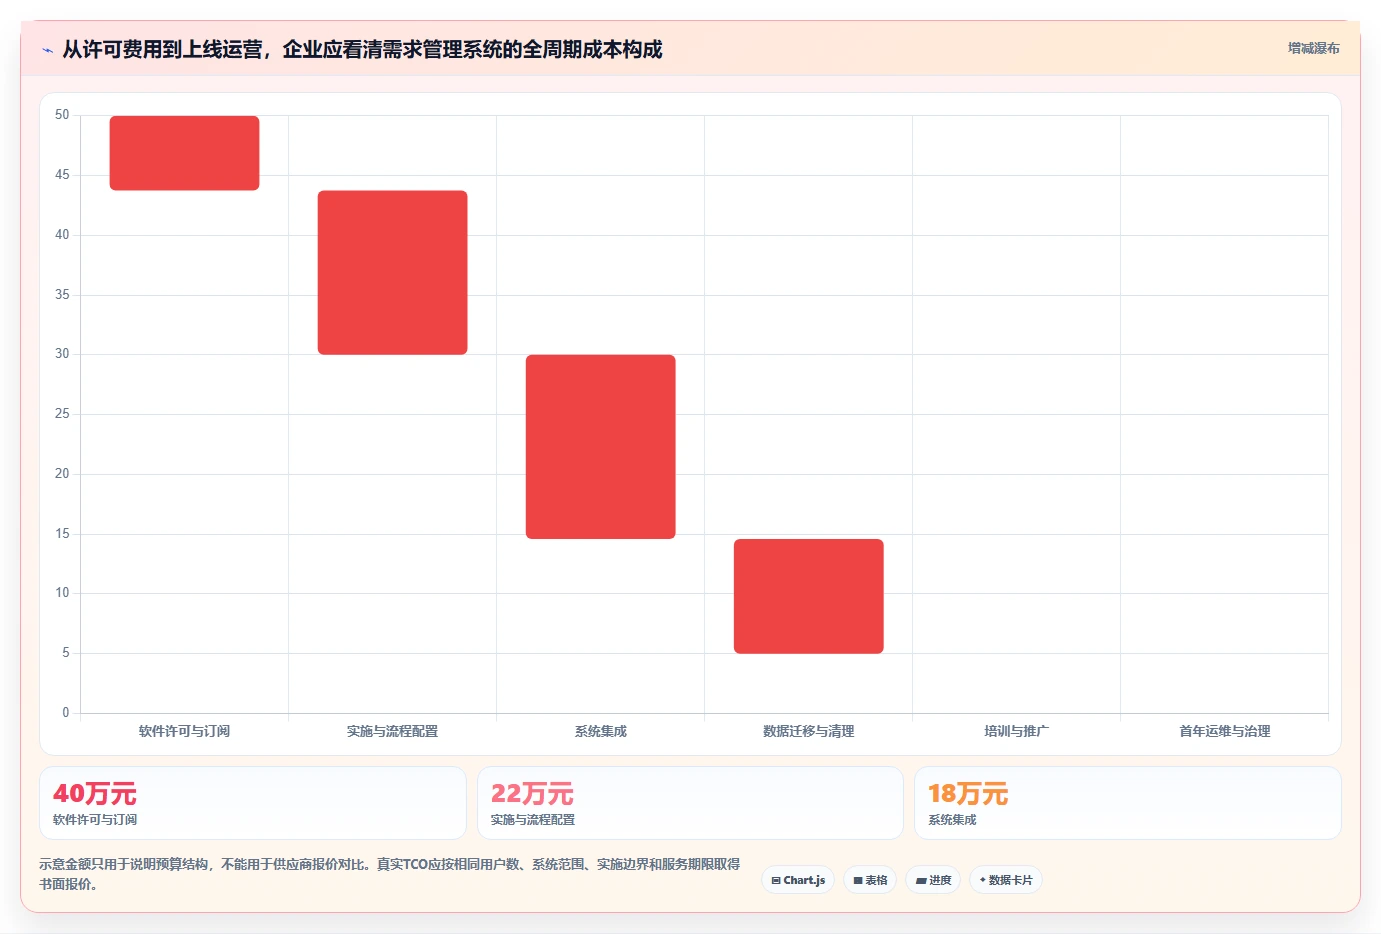Open the 数据卡片 chip
1381x934 pixels.
click(x=1006, y=880)
